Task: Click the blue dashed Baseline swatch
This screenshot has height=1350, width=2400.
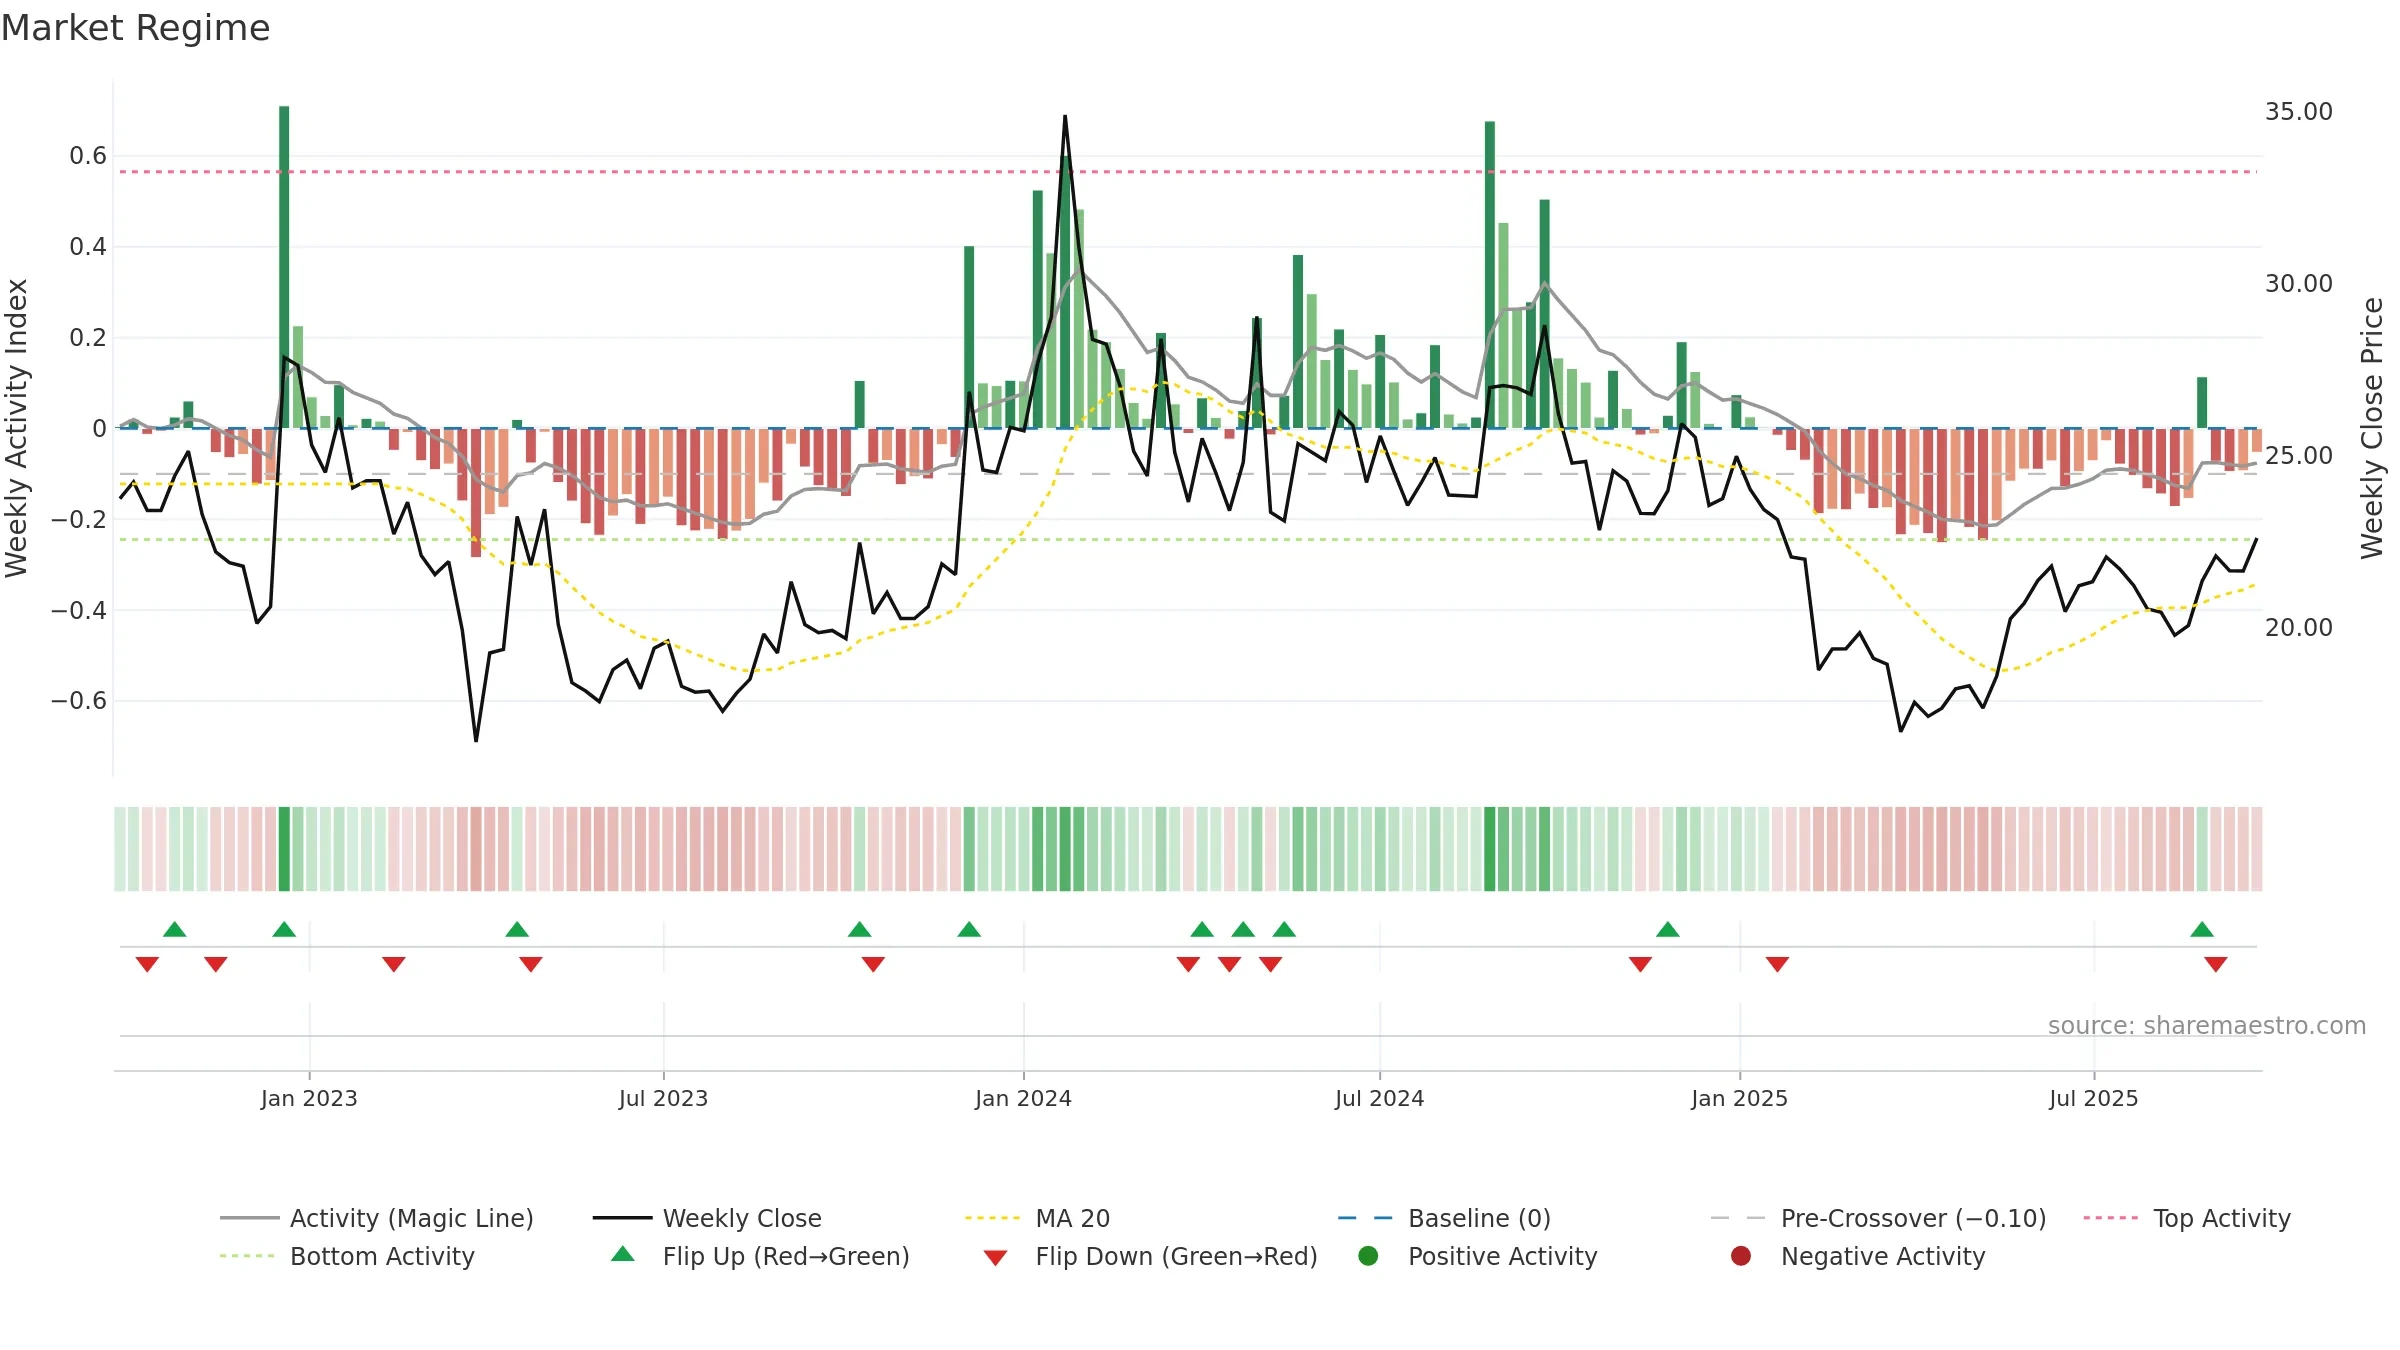Action: pyautogui.click(x=1365, y=1218)
